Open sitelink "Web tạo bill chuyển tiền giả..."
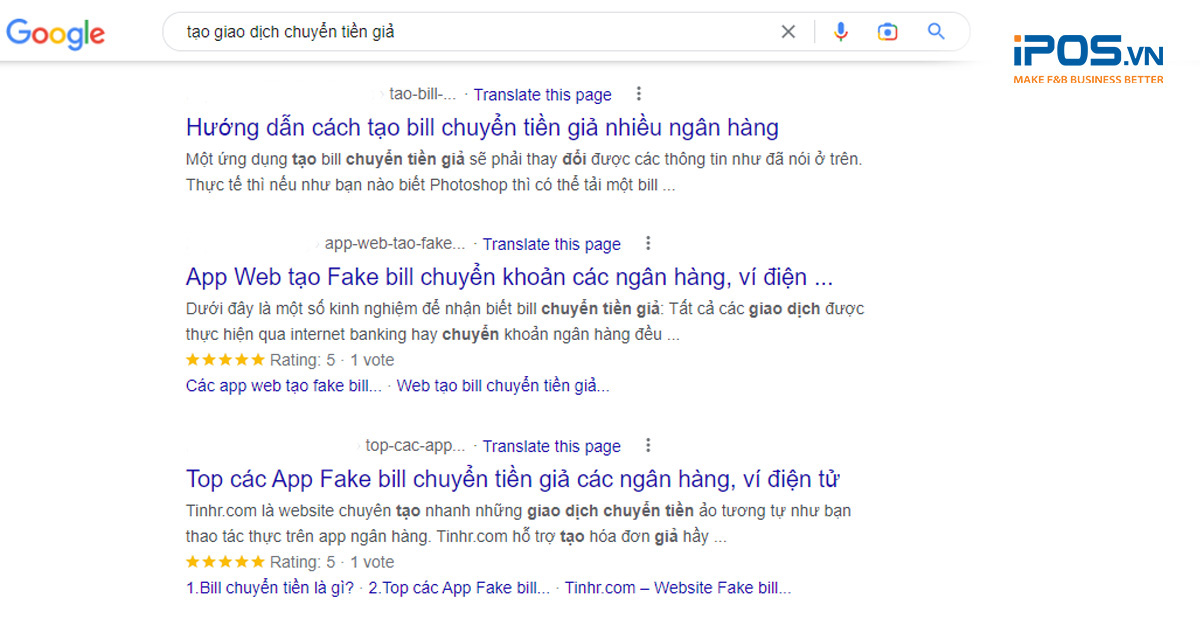This screenshot has height=628, width=1200. (503, 386)
